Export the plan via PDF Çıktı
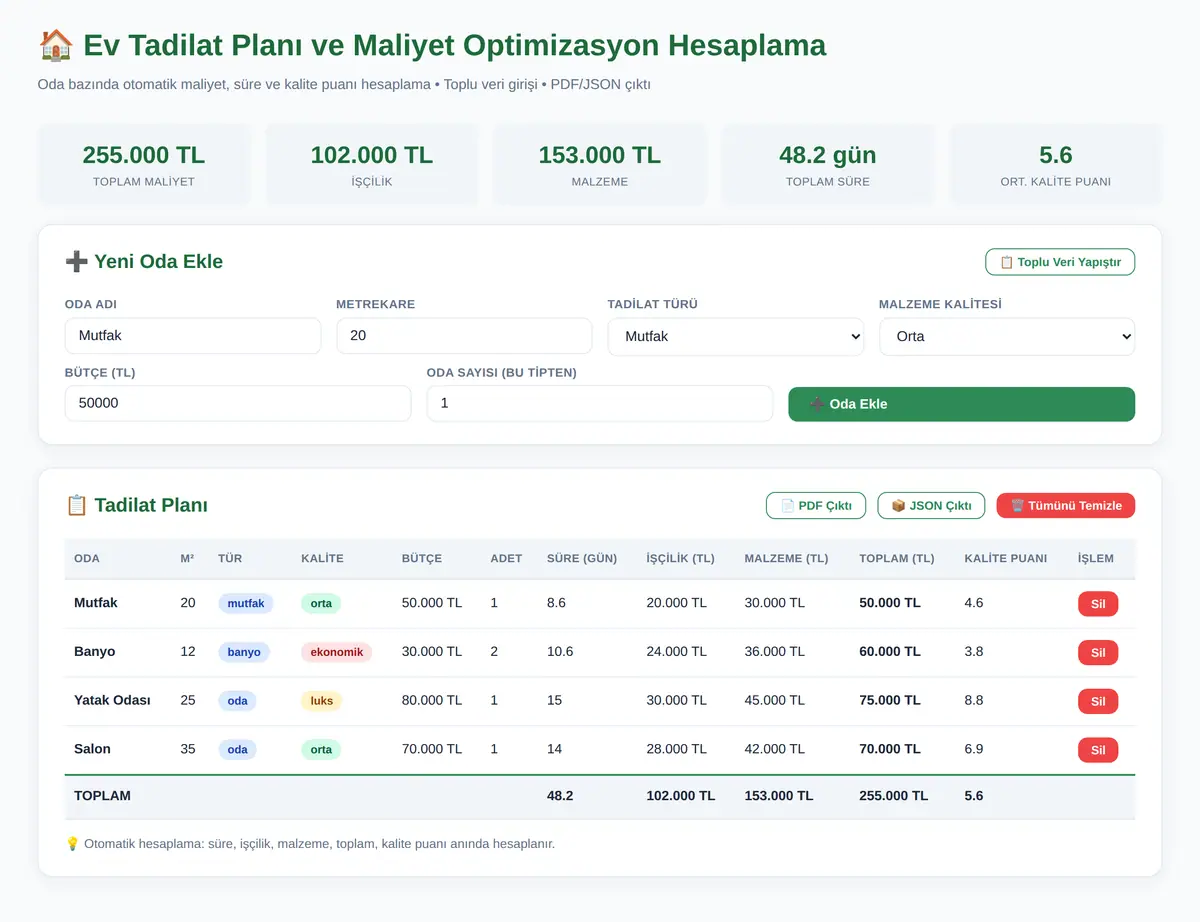1200x922 pixels. [816, 506]
